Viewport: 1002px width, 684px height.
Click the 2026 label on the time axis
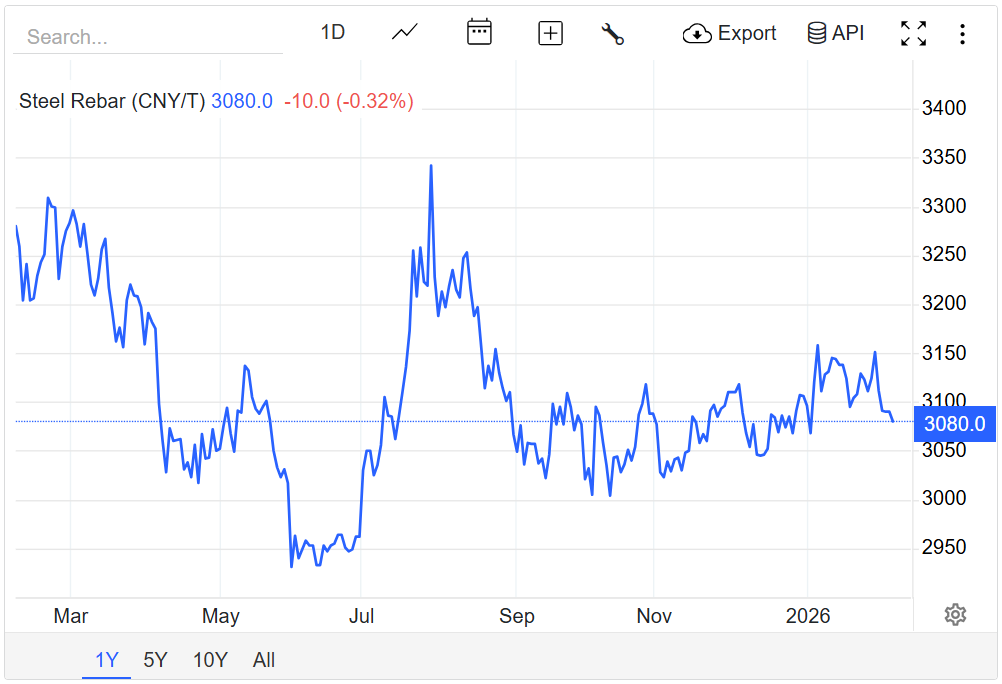808,616
